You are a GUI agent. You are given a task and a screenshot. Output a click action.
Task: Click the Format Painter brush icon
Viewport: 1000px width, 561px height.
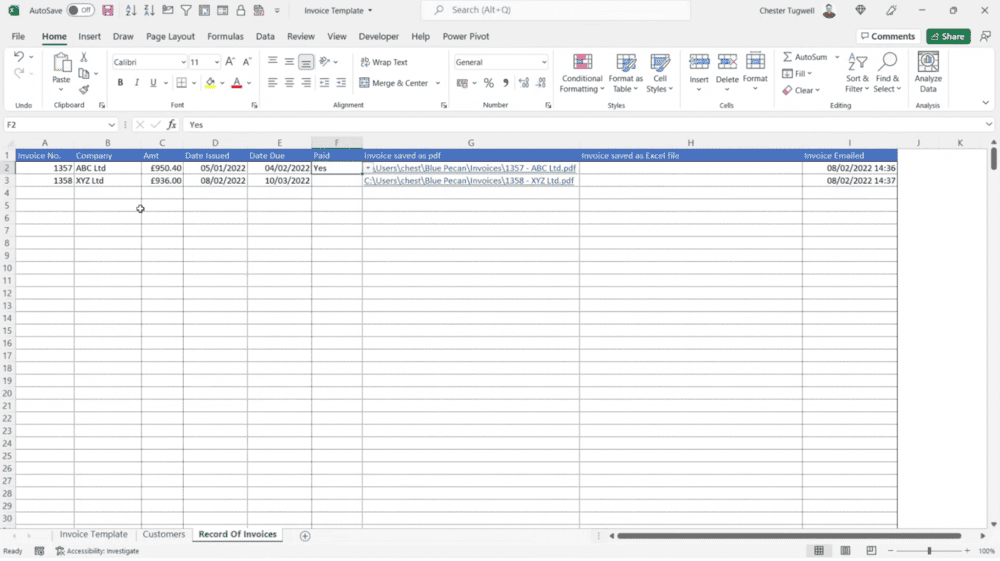tap(84, 90)
